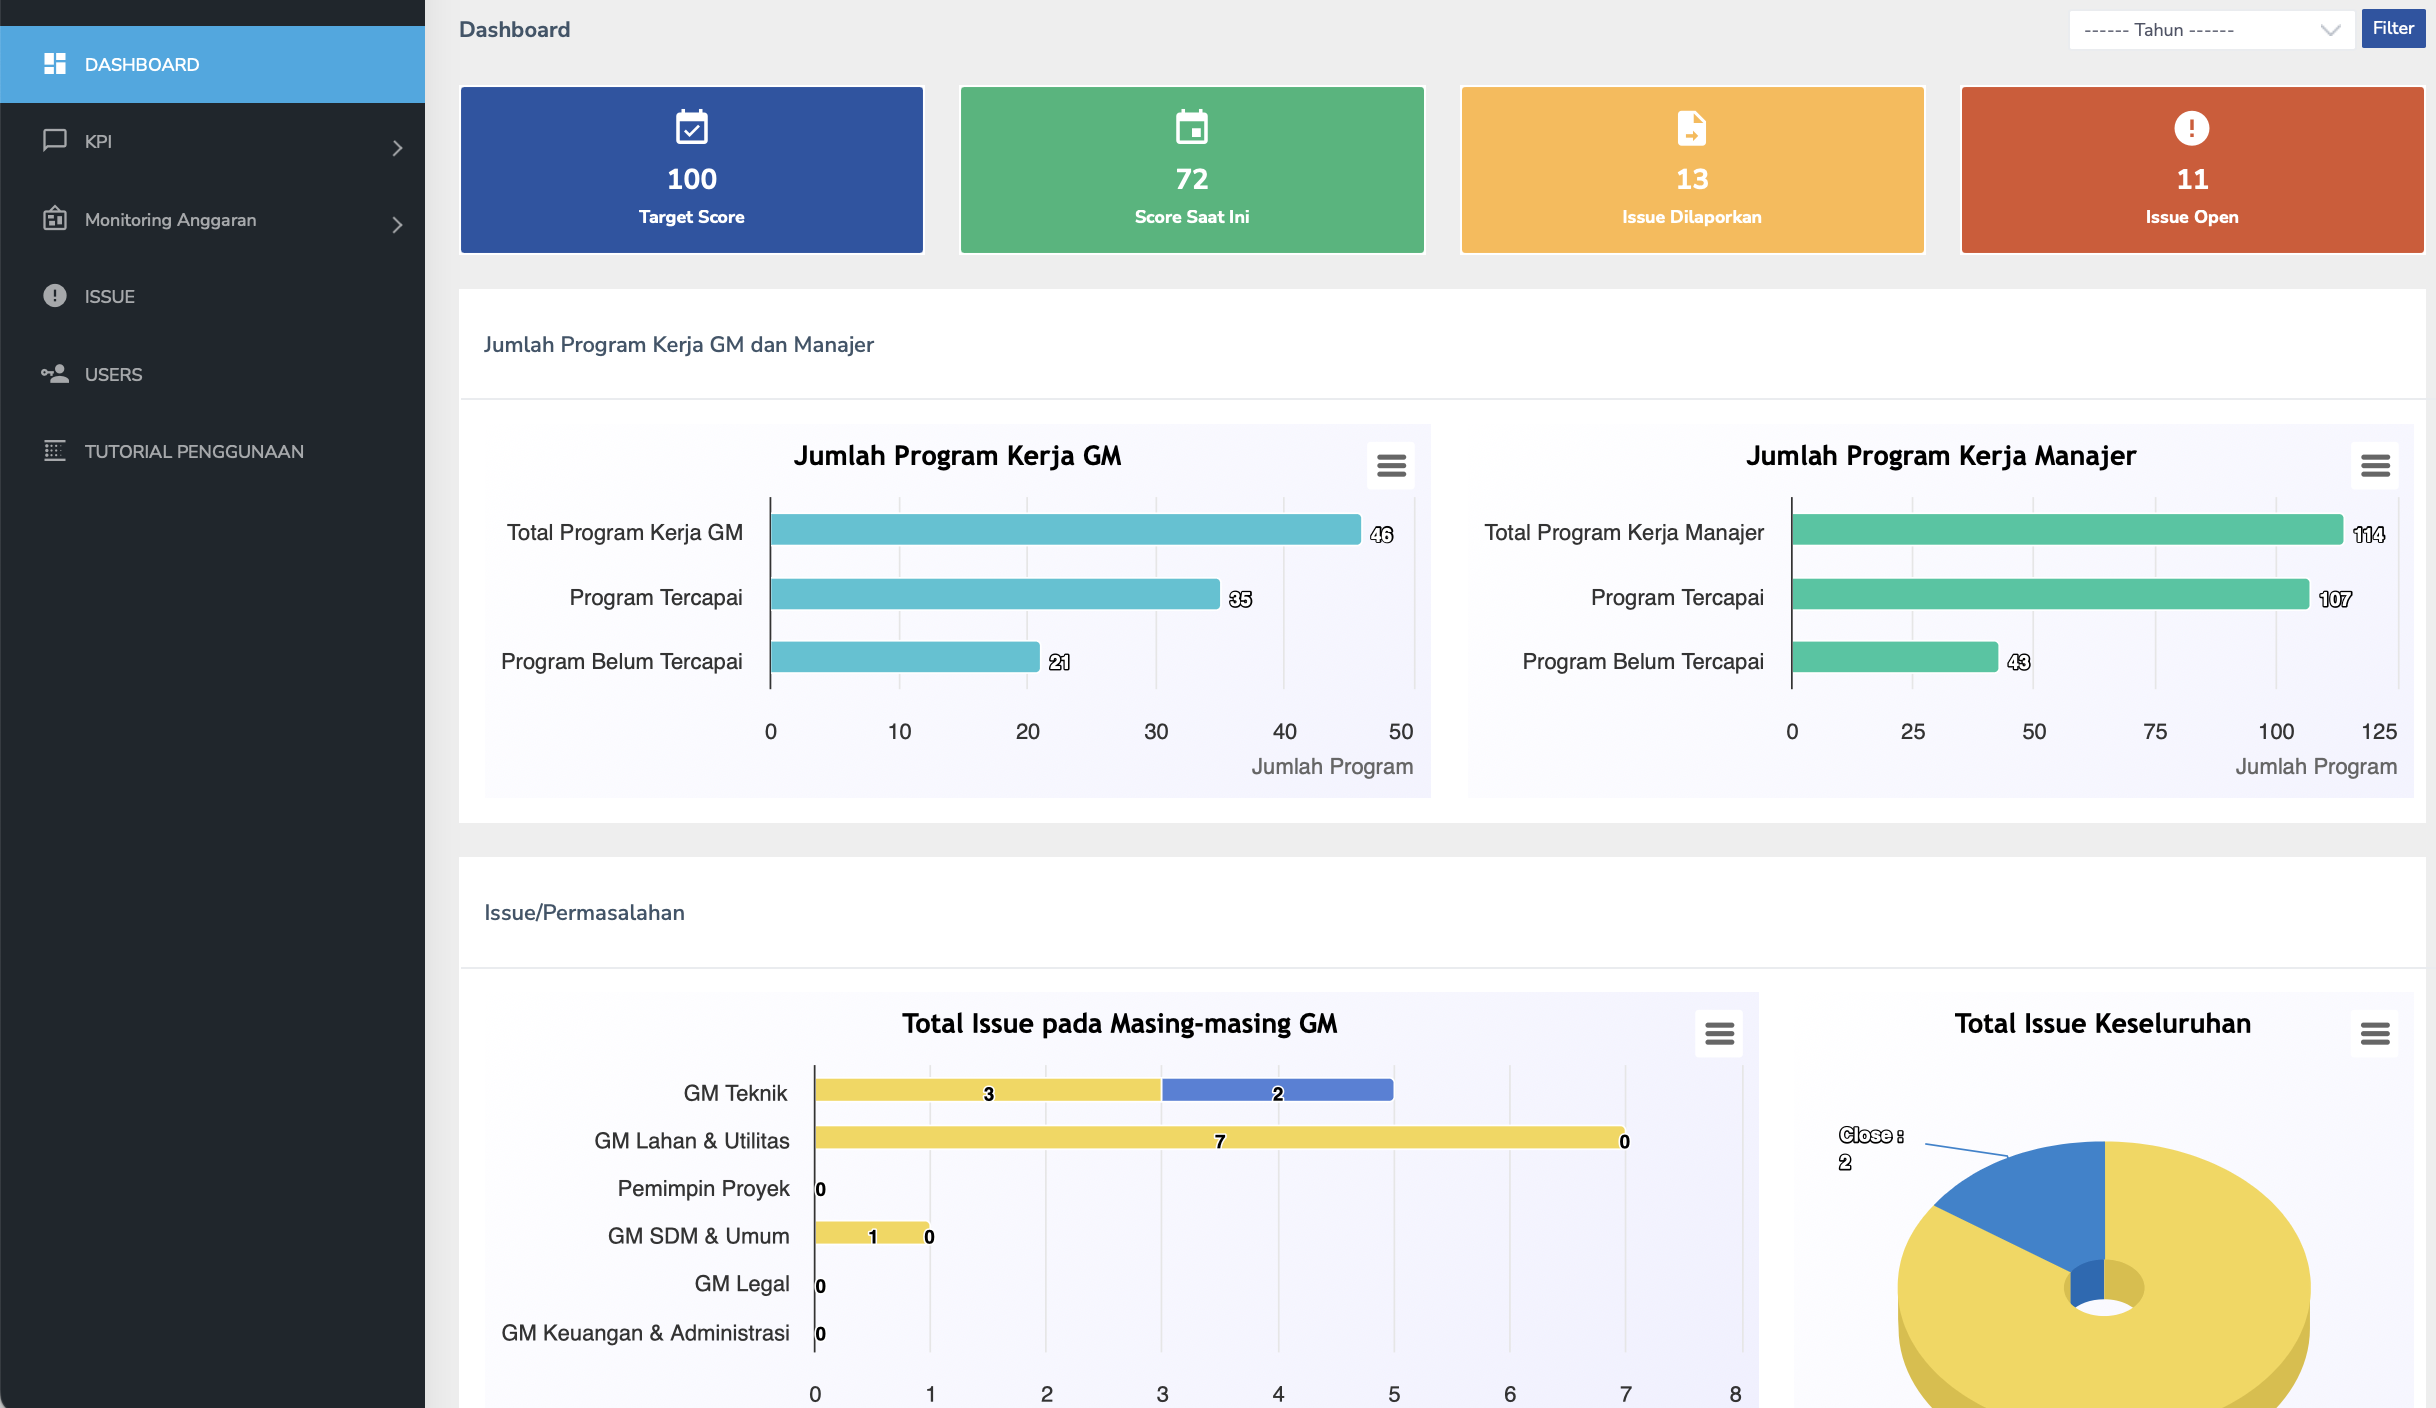The image size is (2436, 1408).
Task: Select the Score Saat Ini green card
Action: tap(1192, 170)
